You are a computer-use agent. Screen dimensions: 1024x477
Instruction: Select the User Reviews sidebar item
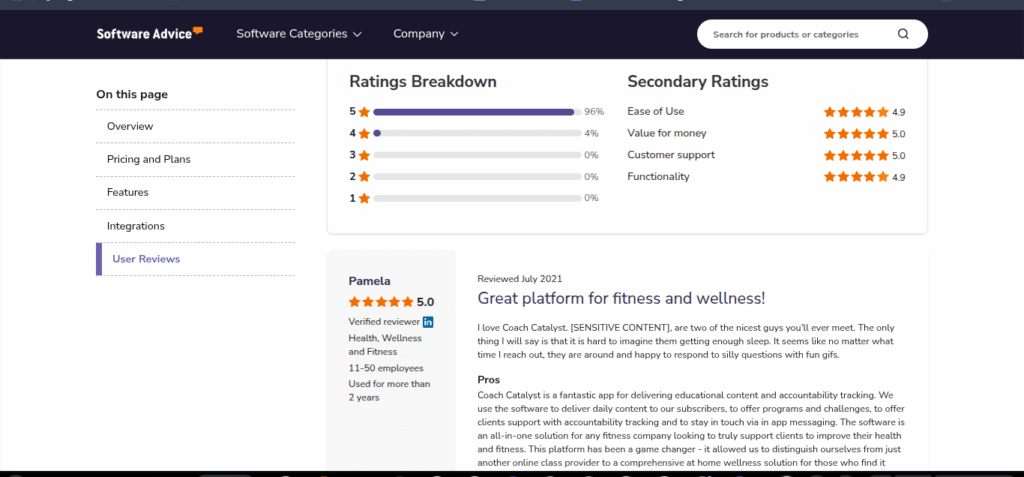pos(146,259)
